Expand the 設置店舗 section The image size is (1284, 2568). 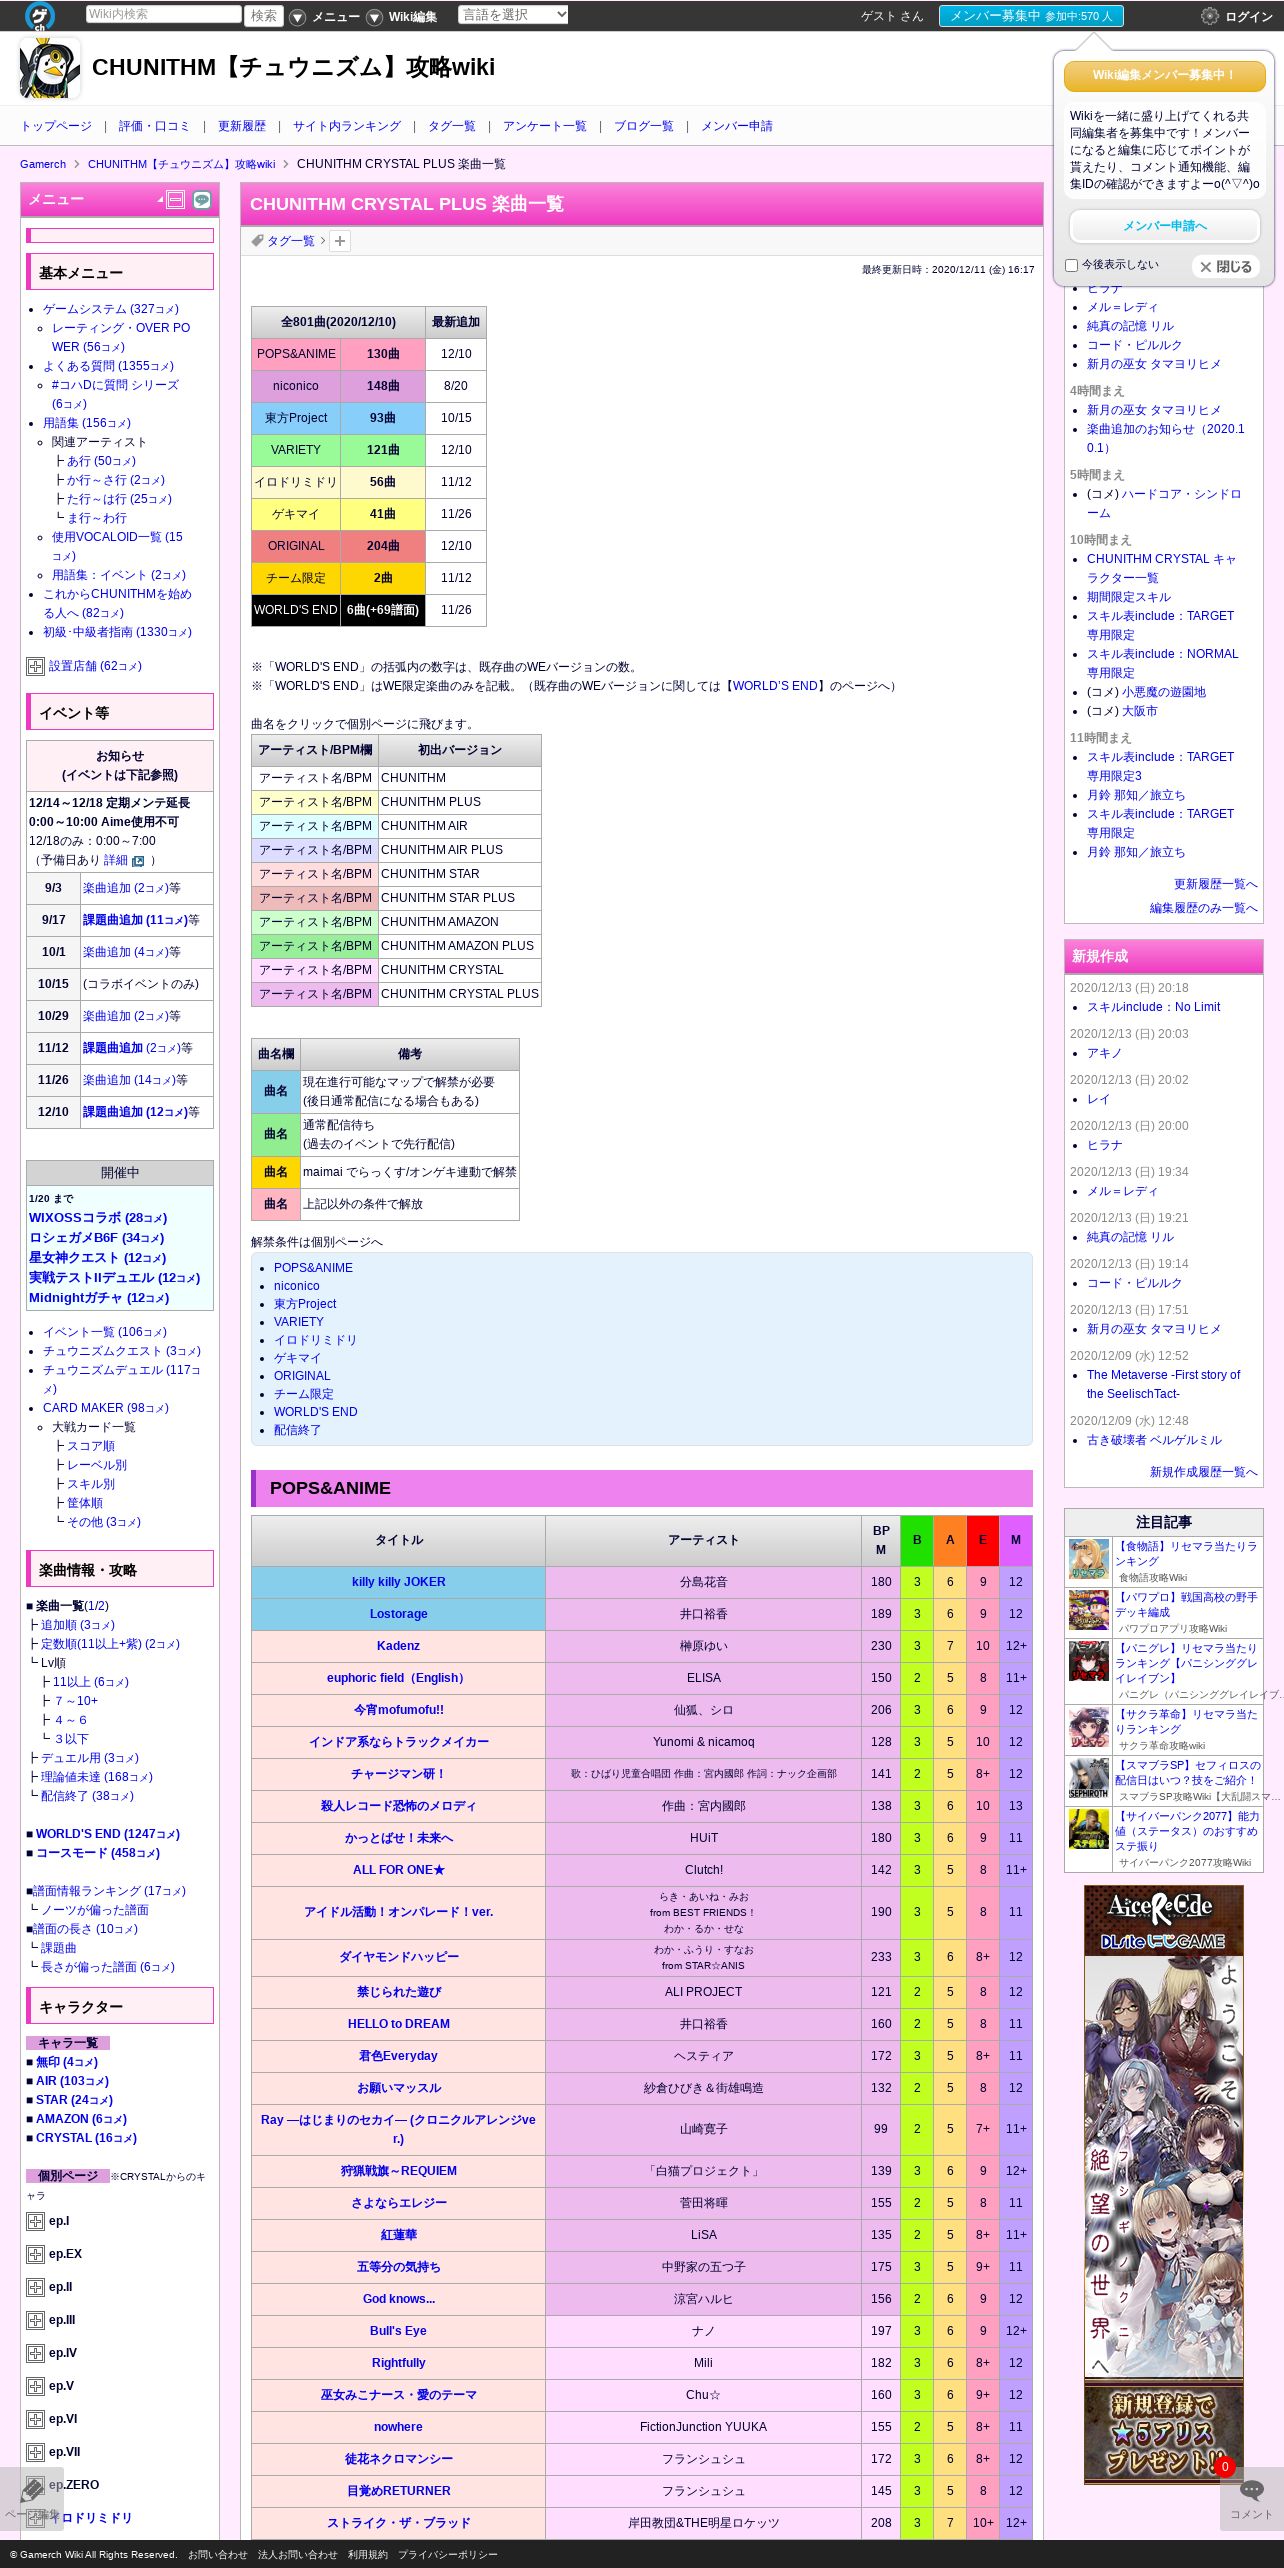(x=35, y=666)
